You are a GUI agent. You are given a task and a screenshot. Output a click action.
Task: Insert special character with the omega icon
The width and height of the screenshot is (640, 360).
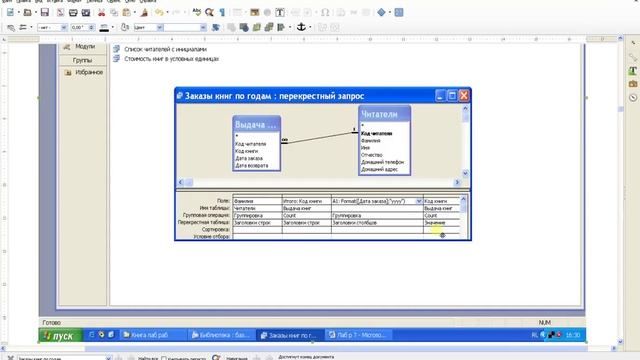(325, 13)
